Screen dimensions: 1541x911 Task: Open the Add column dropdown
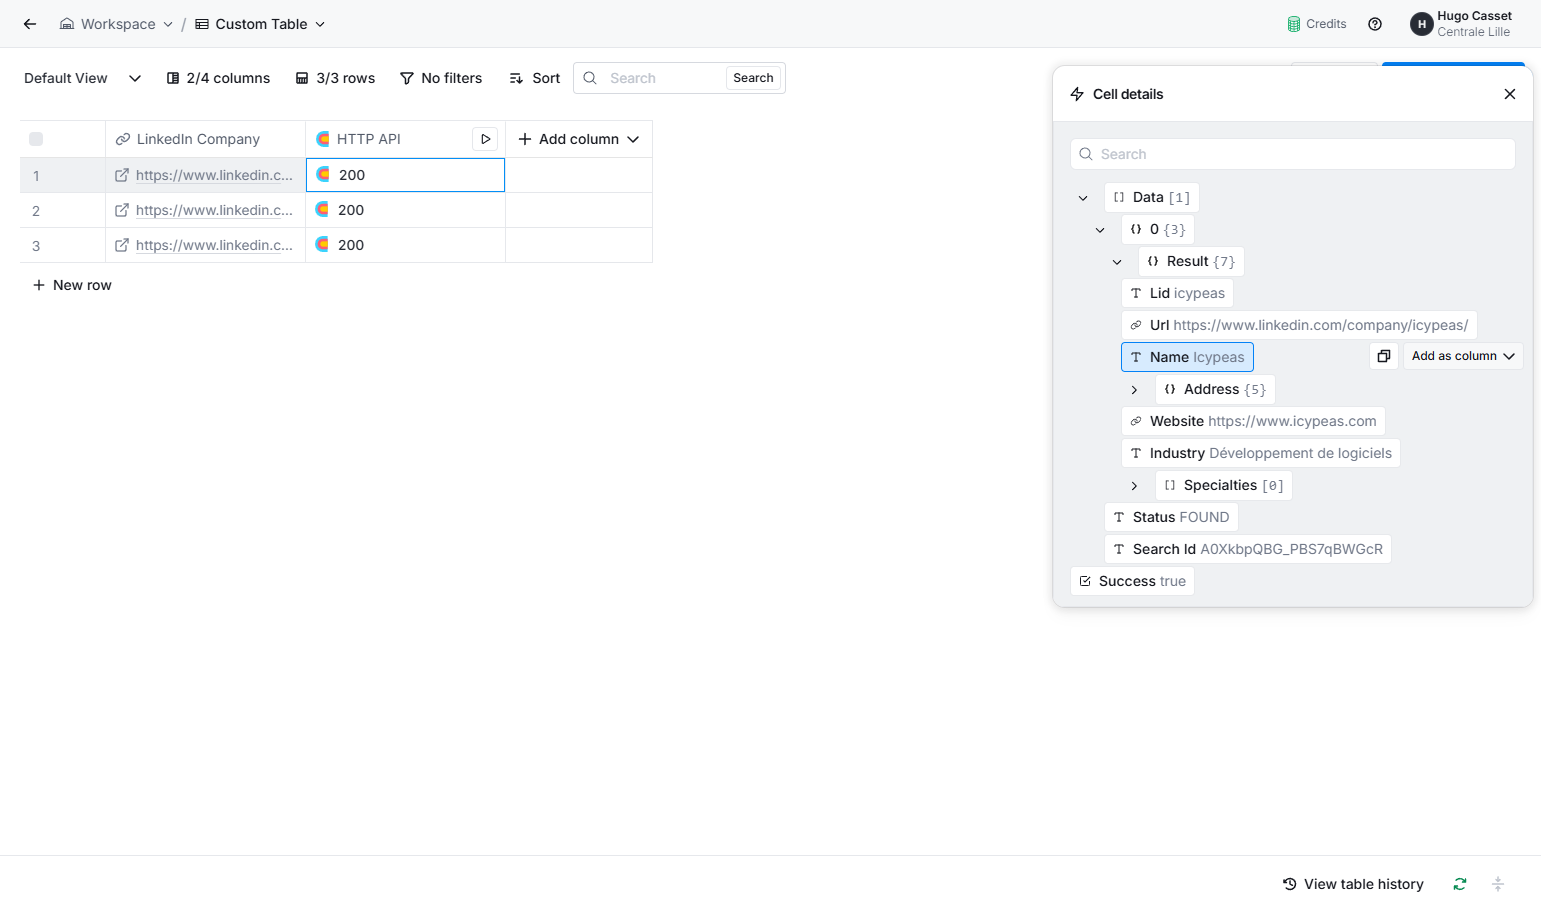(579, 139)
